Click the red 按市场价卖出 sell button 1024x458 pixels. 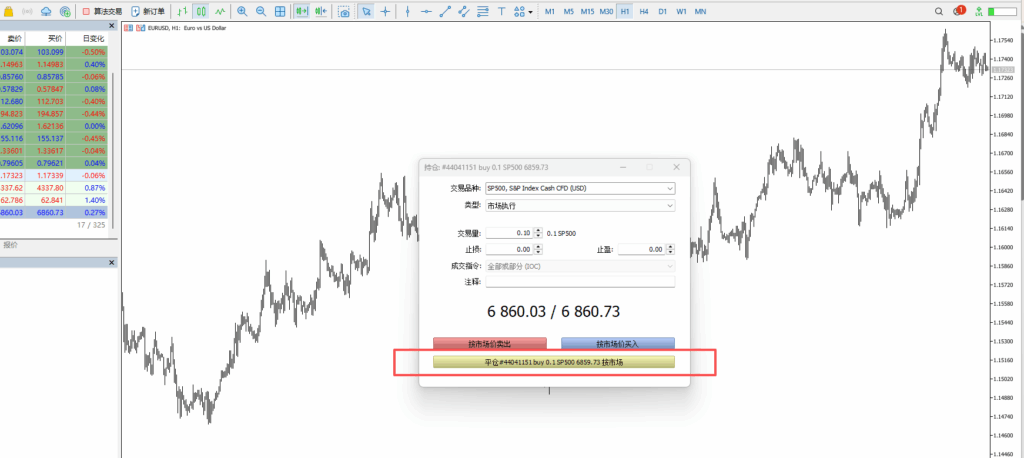click(x=490, y=343)
